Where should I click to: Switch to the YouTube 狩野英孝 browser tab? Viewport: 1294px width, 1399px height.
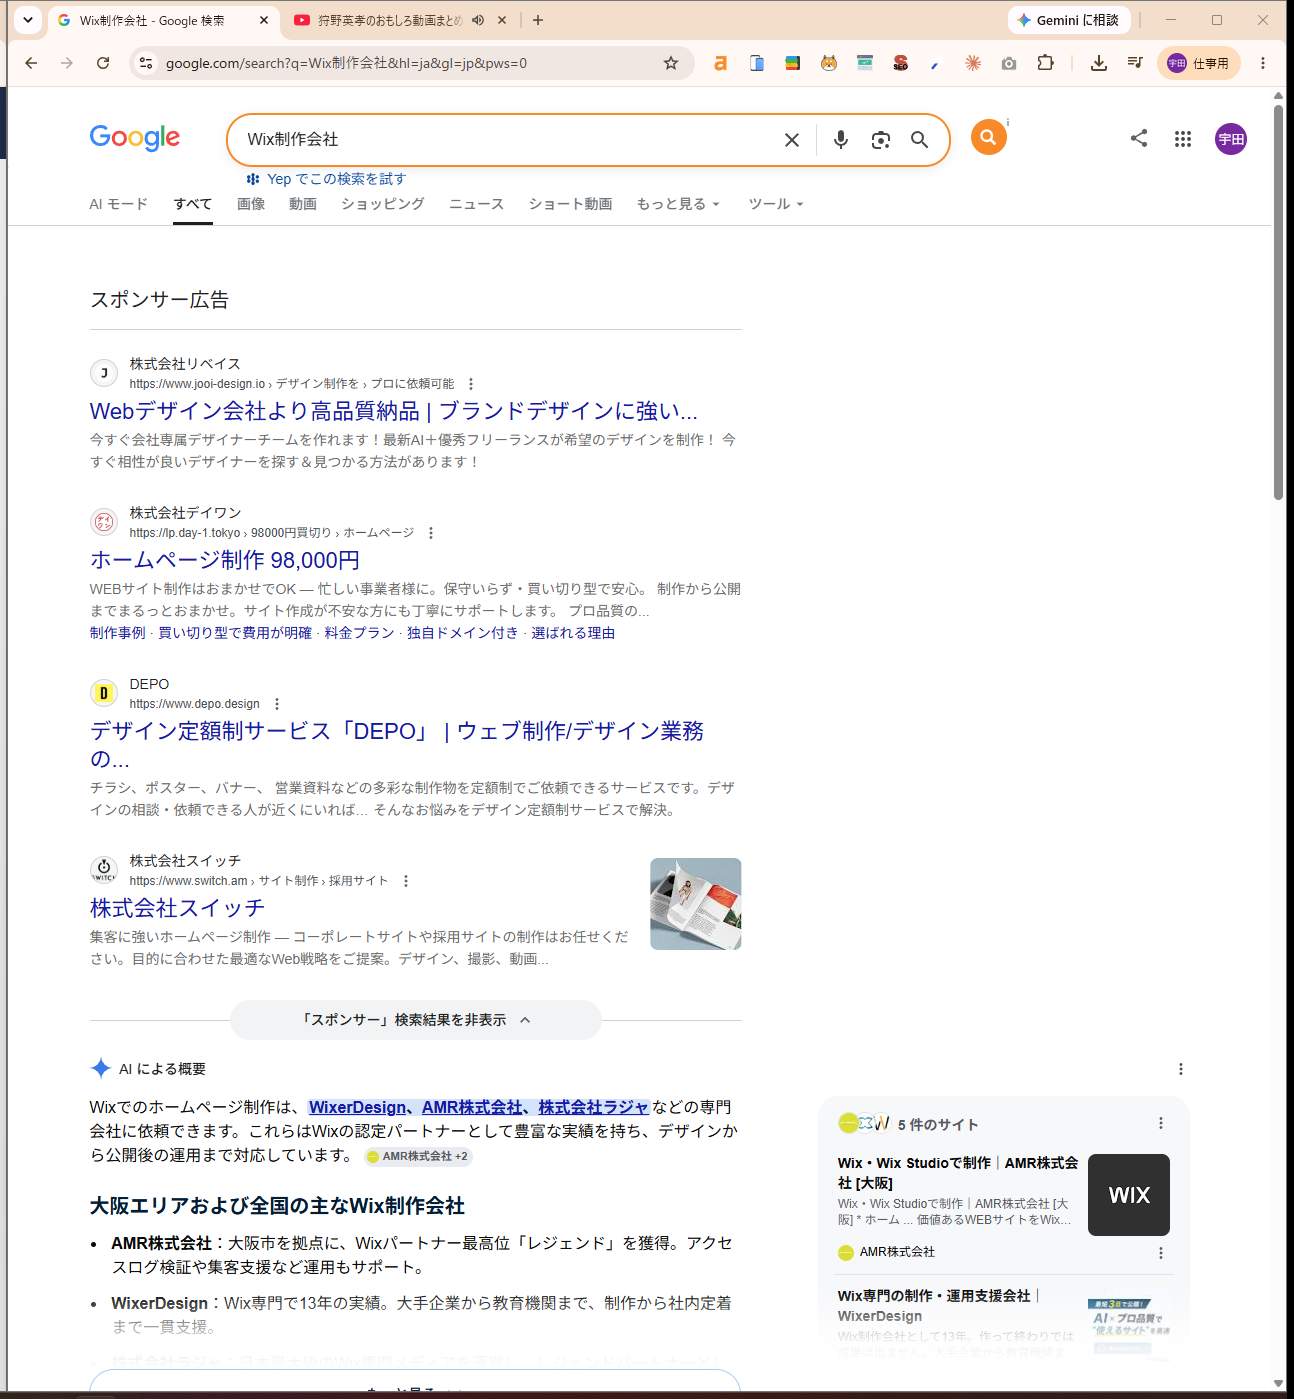[x=390, y=20]
